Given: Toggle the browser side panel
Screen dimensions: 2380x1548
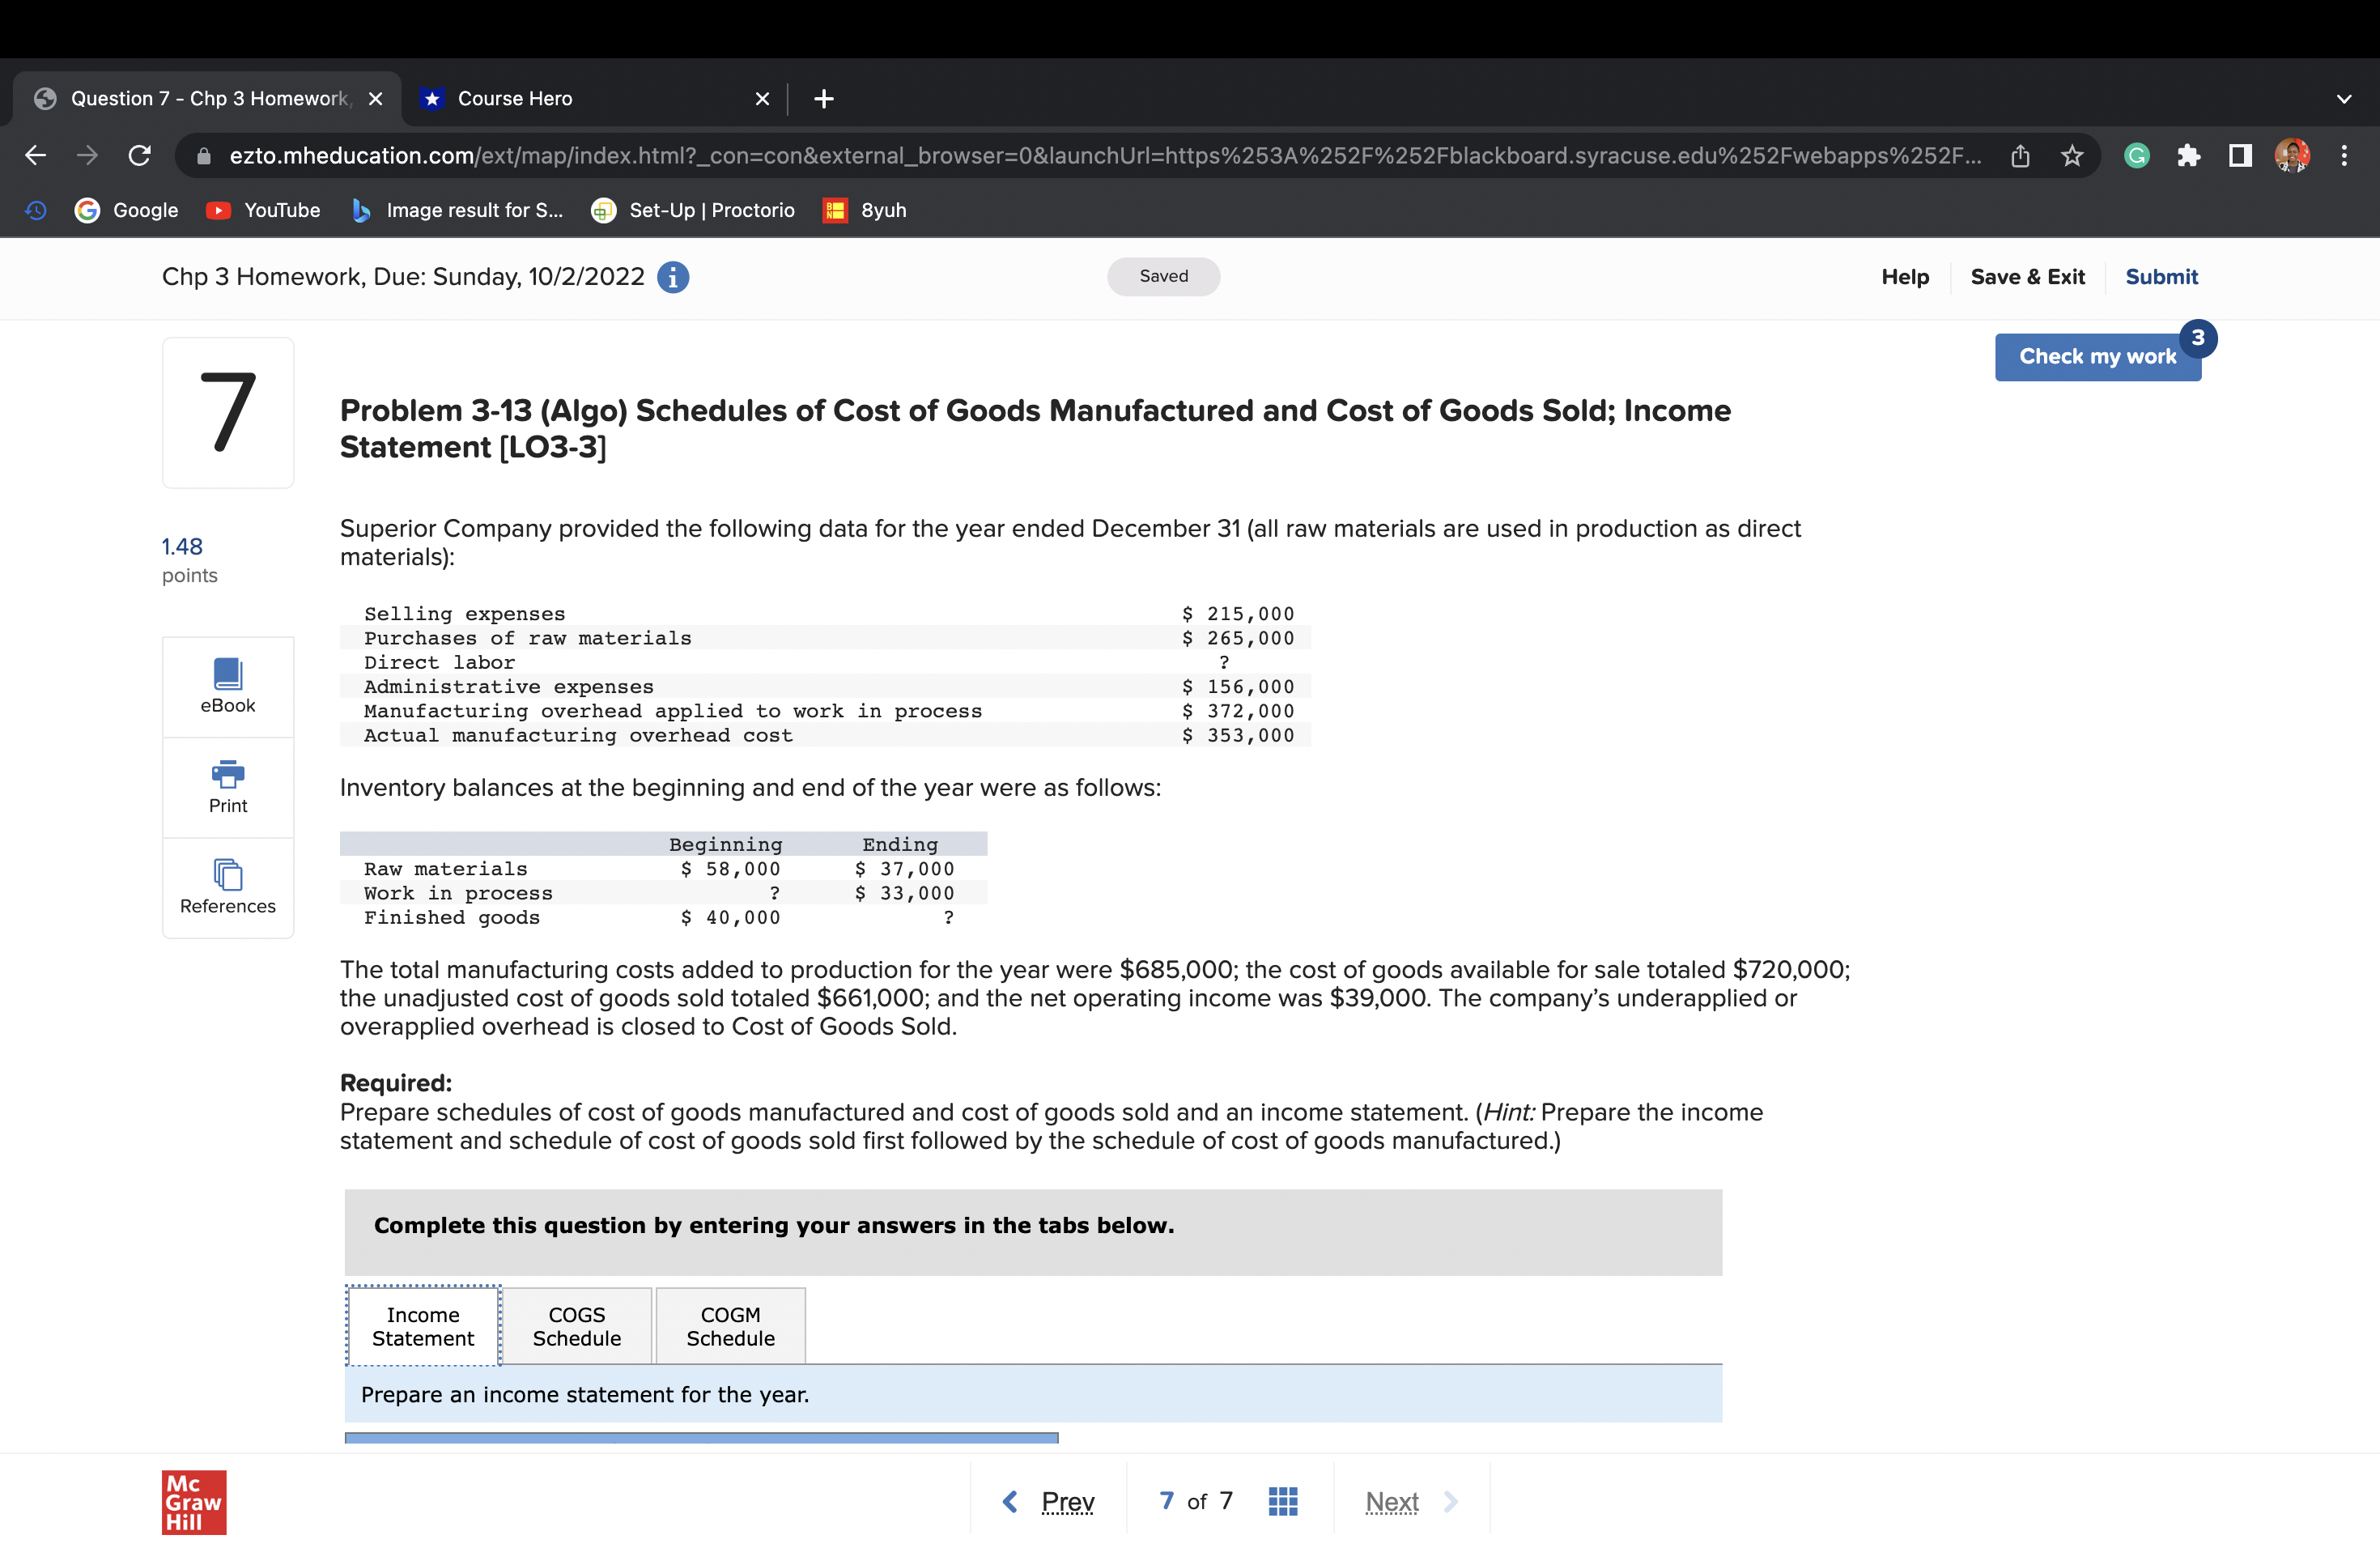Looking at the screenshot, I should coord(2240,156).
